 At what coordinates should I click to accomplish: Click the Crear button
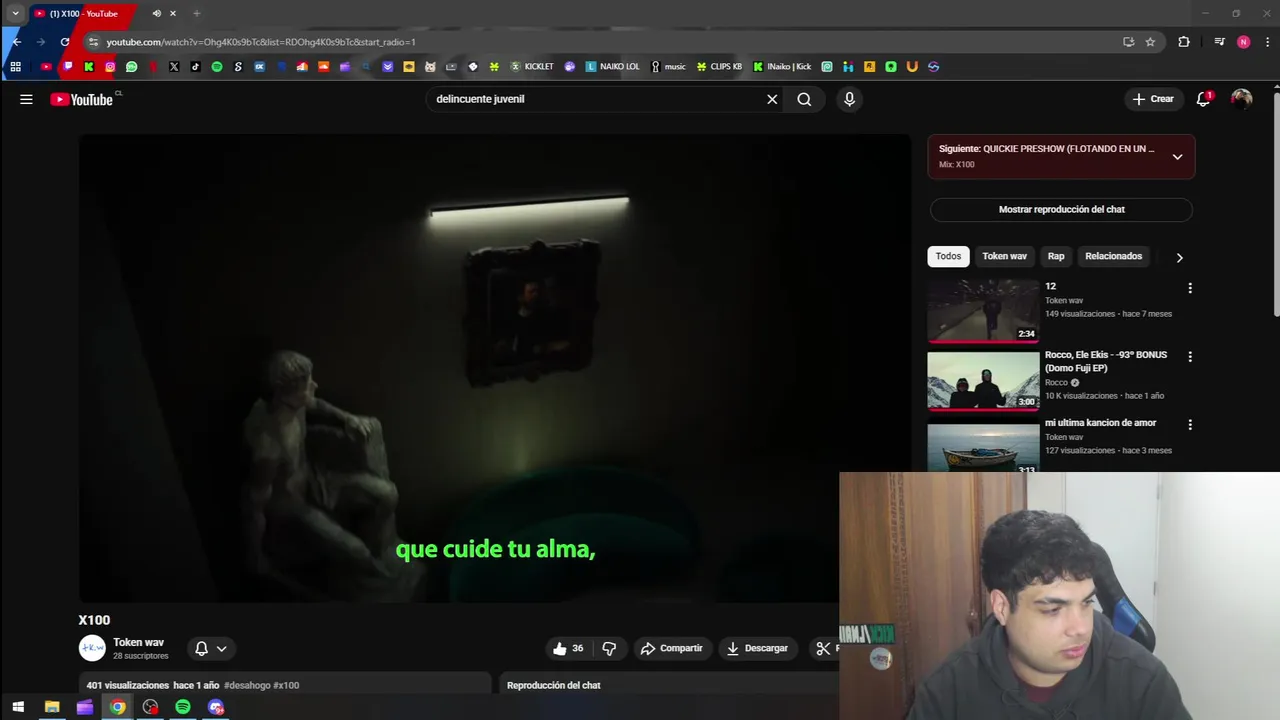pos(1153,99)
